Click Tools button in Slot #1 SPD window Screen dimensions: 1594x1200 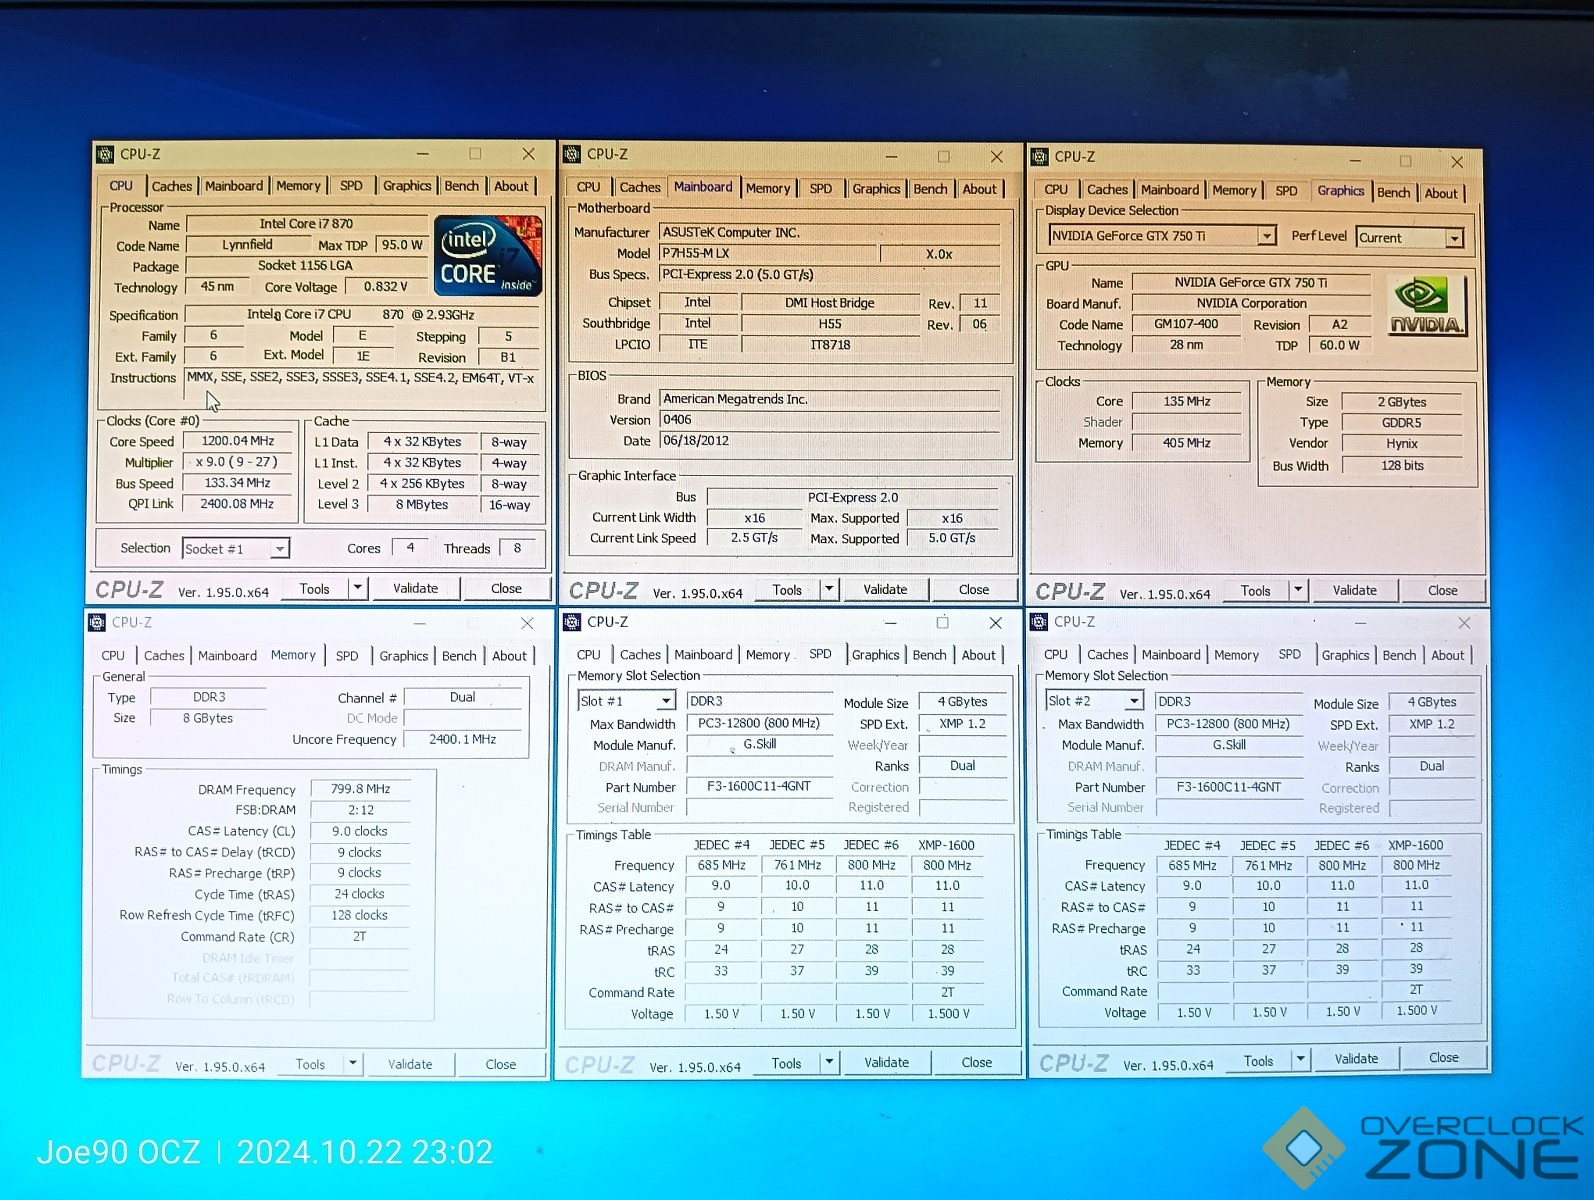787,1063
